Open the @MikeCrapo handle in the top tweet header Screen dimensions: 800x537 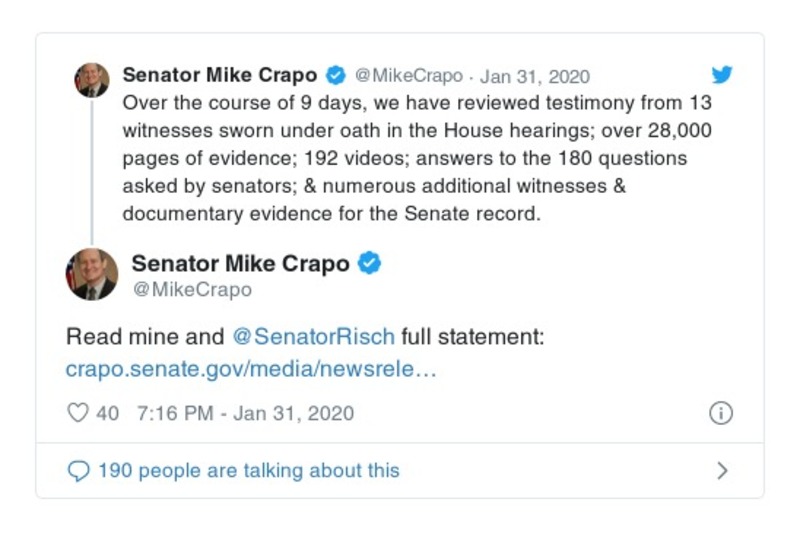point(408,76)
